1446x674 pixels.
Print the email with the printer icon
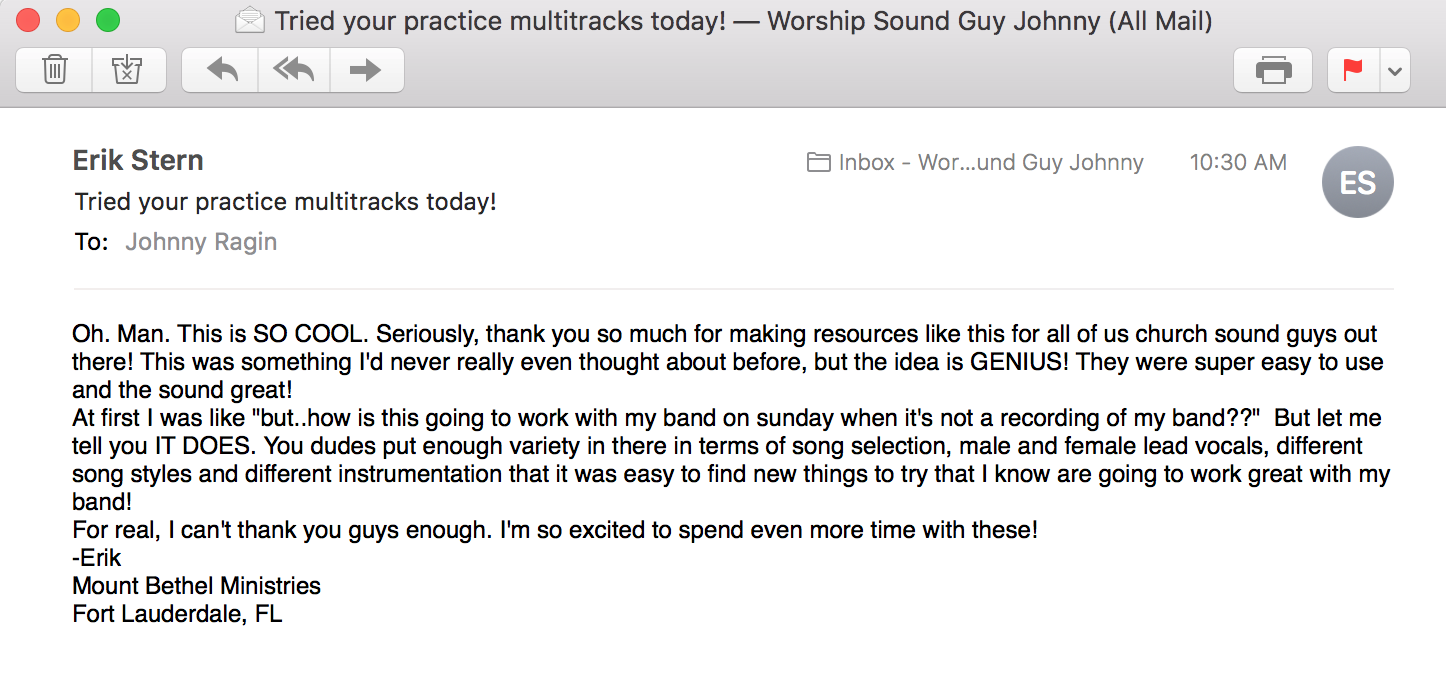(1273, 70)
